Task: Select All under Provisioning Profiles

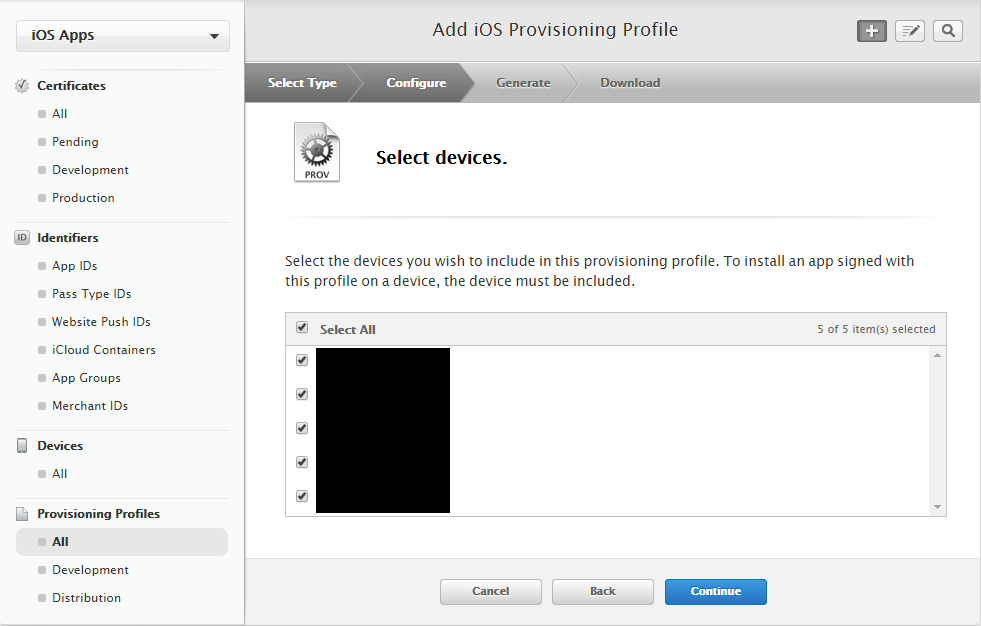Action: pyautogui.click(x=122, y=542)
